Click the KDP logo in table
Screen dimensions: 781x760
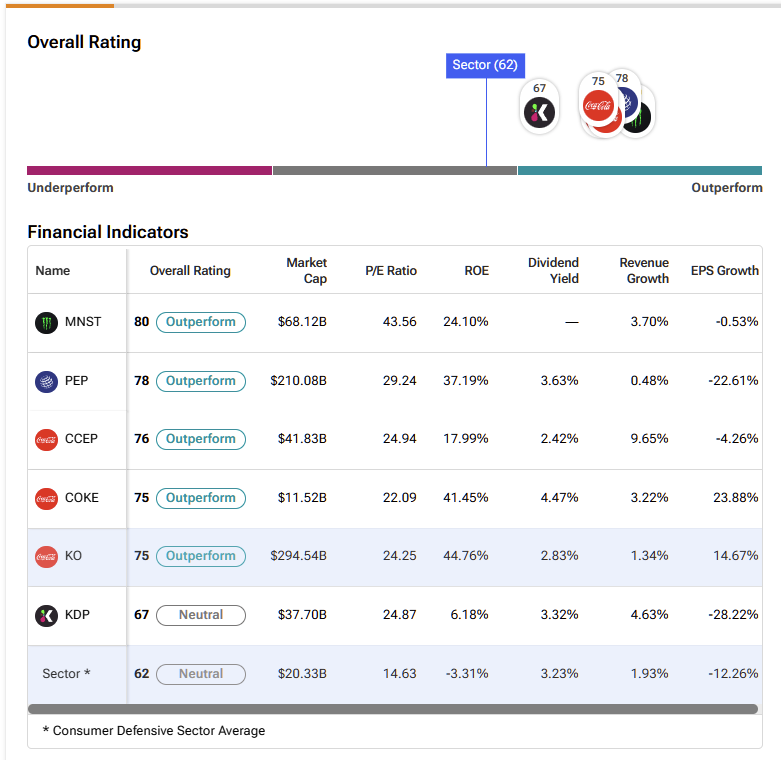pyautogui.click(x=46, y=615)
